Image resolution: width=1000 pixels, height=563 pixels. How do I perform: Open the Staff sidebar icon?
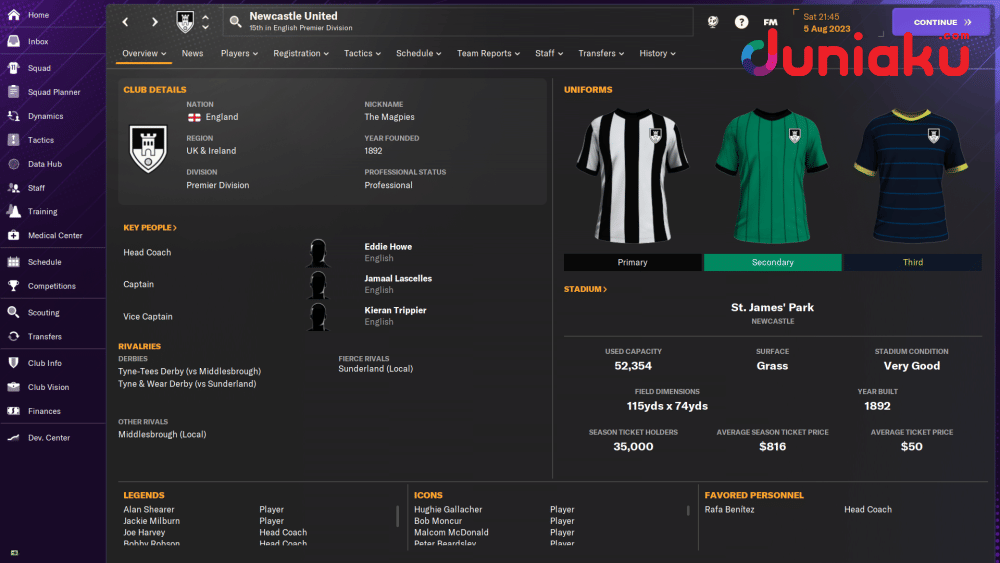tap(13, 187)
